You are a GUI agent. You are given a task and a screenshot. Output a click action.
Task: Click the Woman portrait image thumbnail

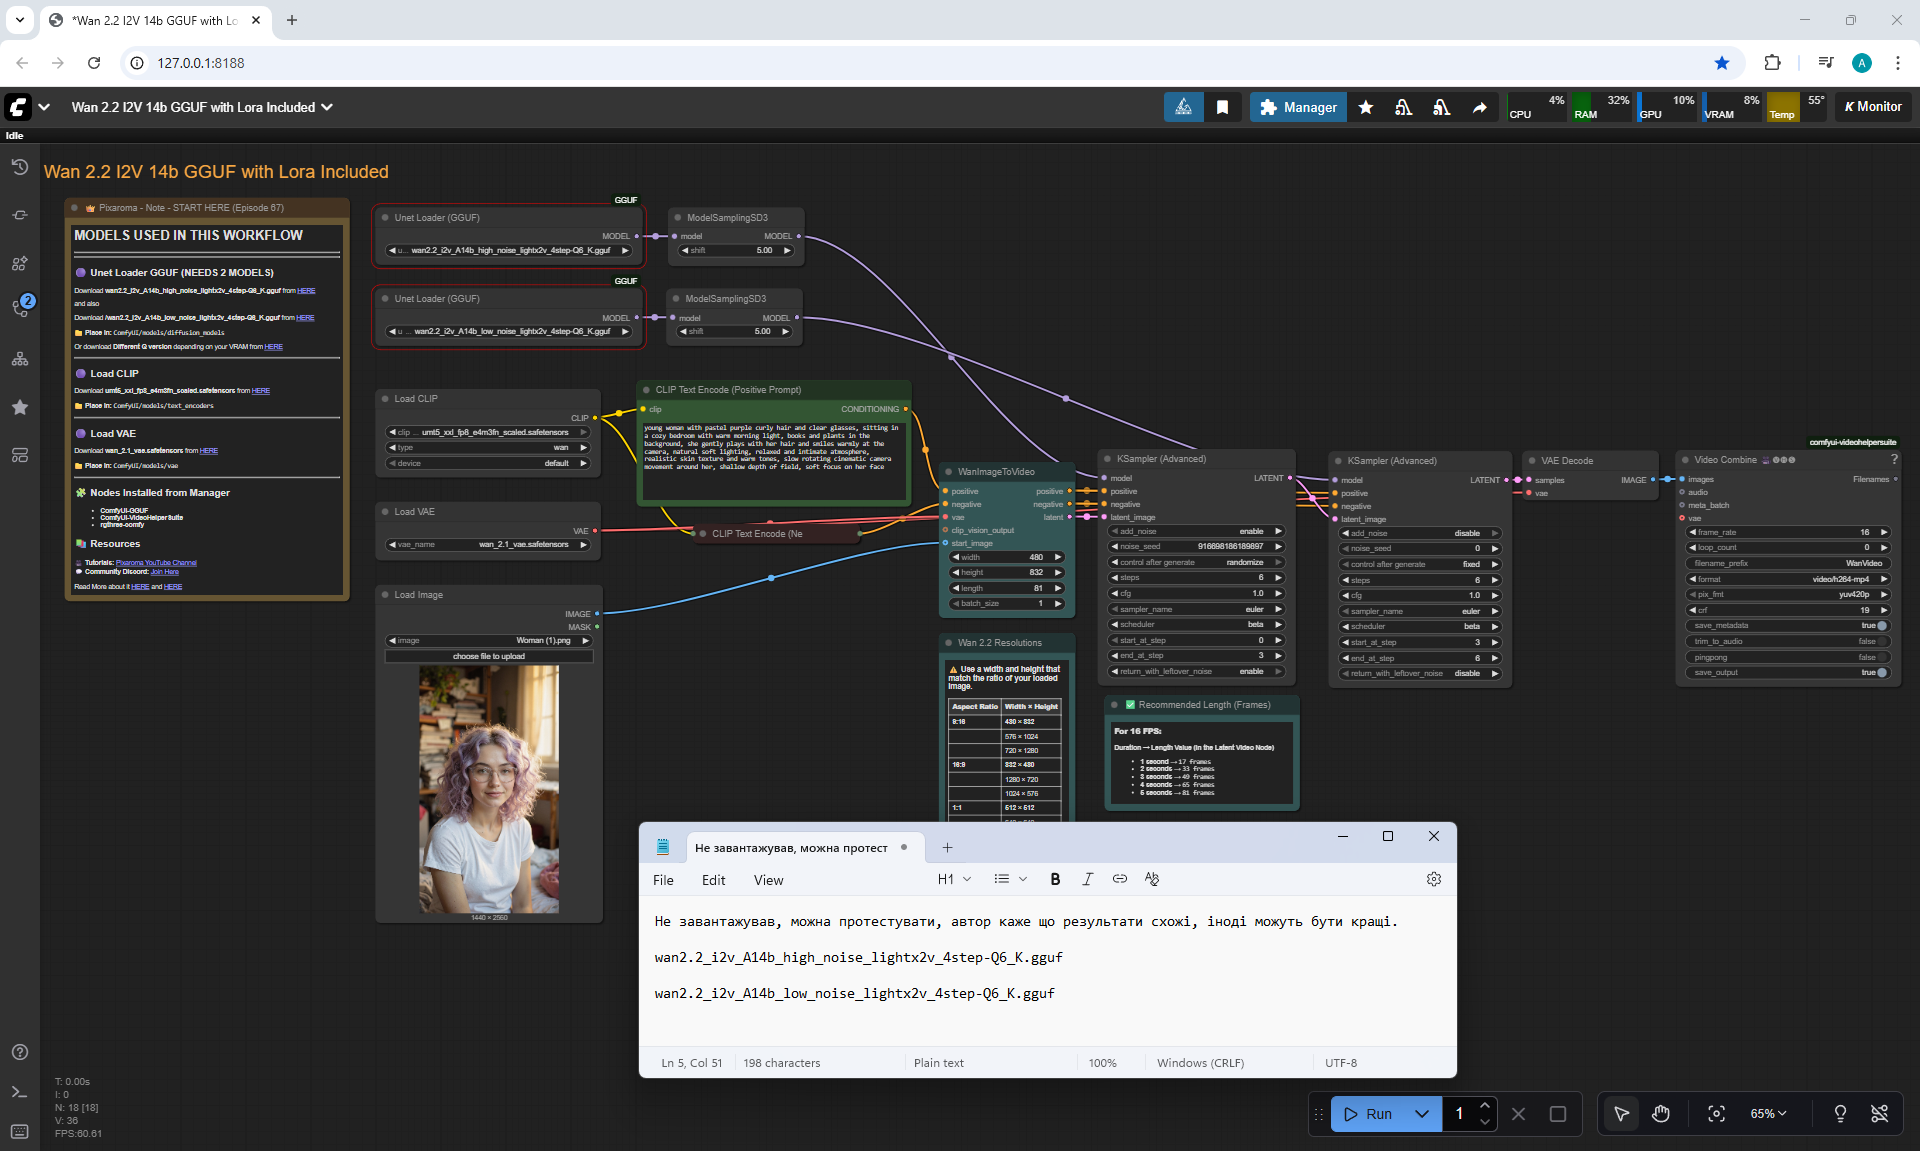click(488, 789)
